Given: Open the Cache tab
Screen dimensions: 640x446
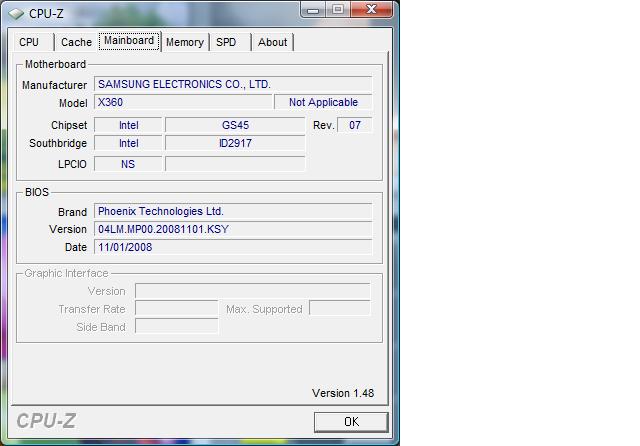Looking at the screenshot, I should pyautogui.click(x=76, y=42).
